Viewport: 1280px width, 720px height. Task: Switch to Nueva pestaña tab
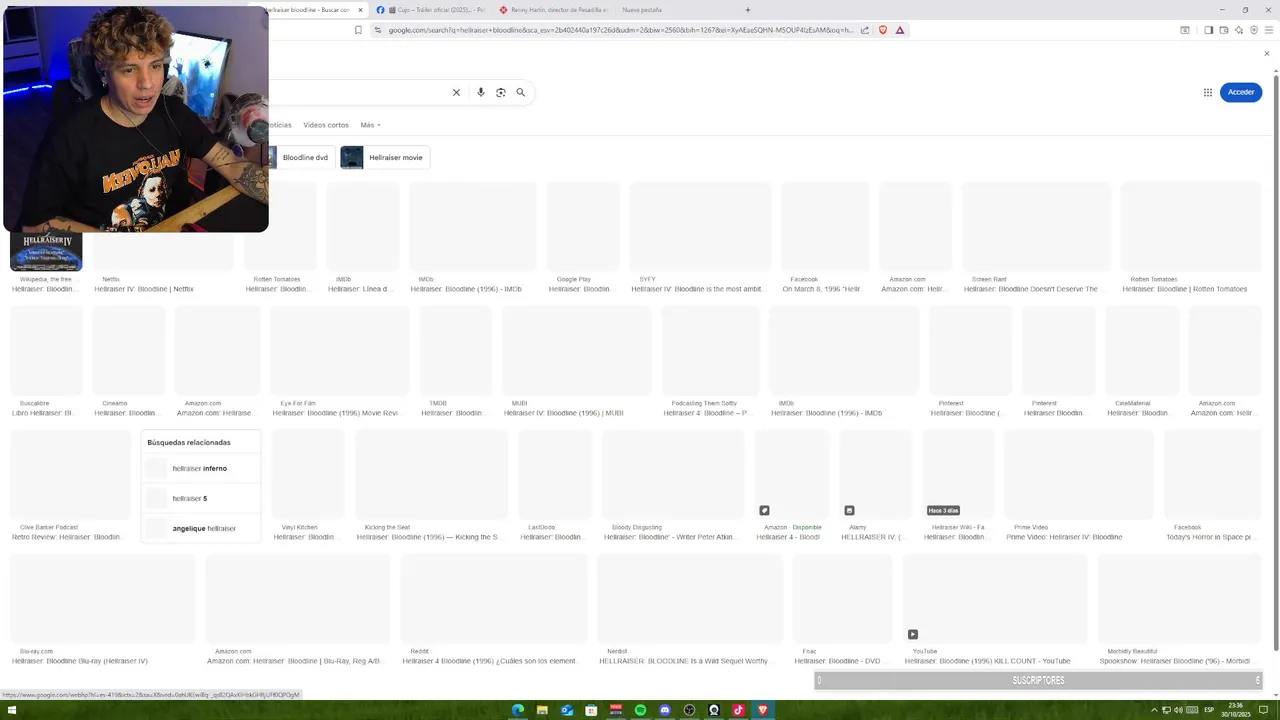642,10
